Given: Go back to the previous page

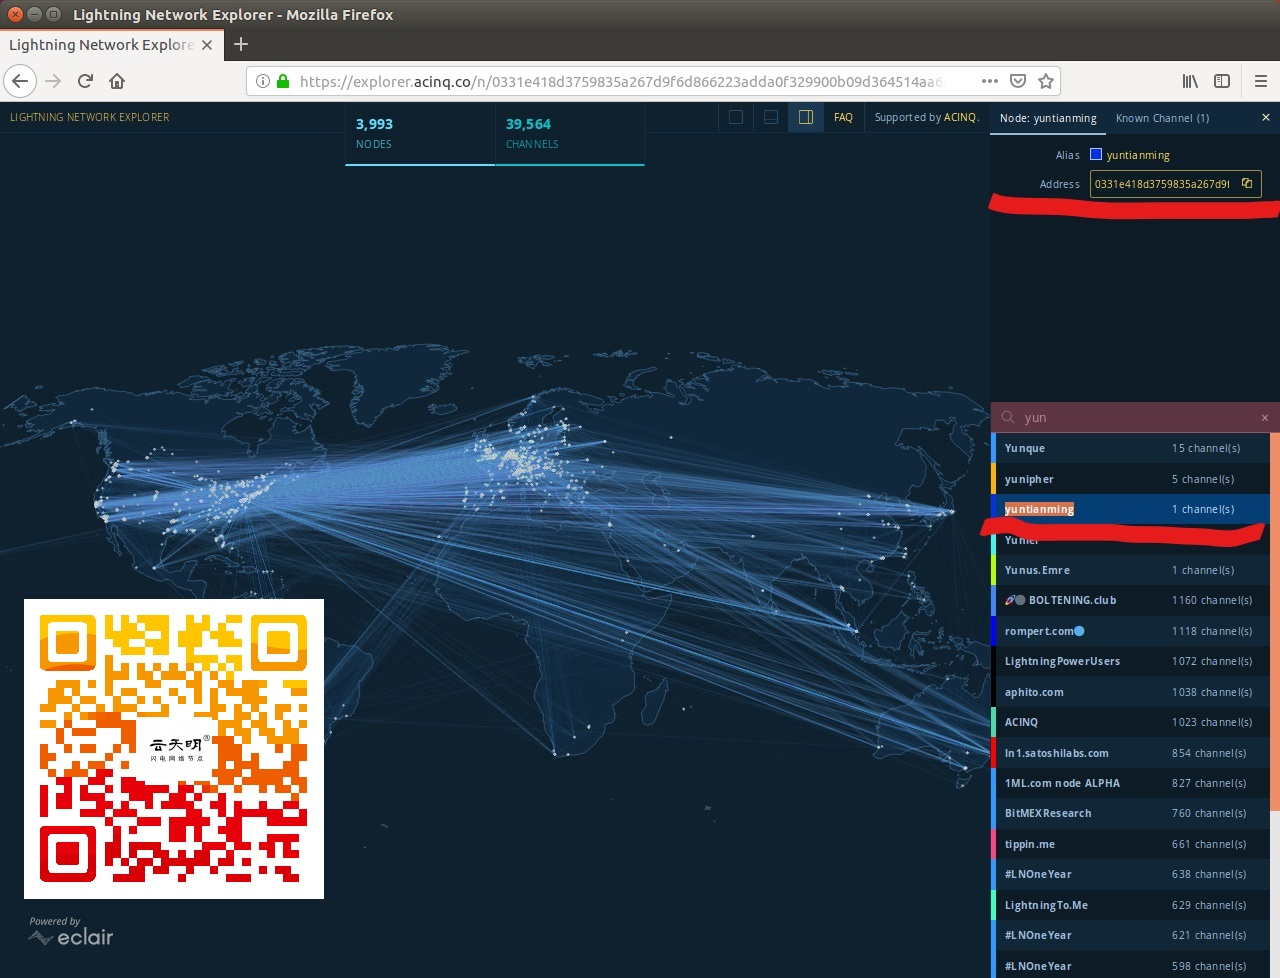Looking at the screenshot, I should 20,81.
